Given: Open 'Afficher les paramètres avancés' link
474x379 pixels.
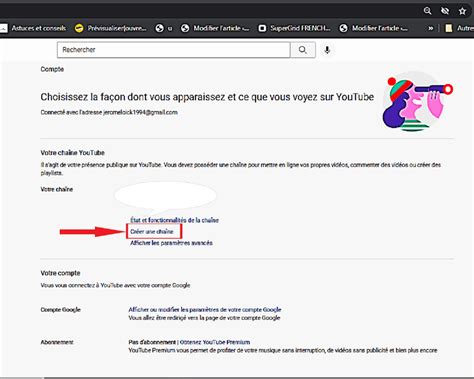Looking at the screenshot, I should coord(171,243).
